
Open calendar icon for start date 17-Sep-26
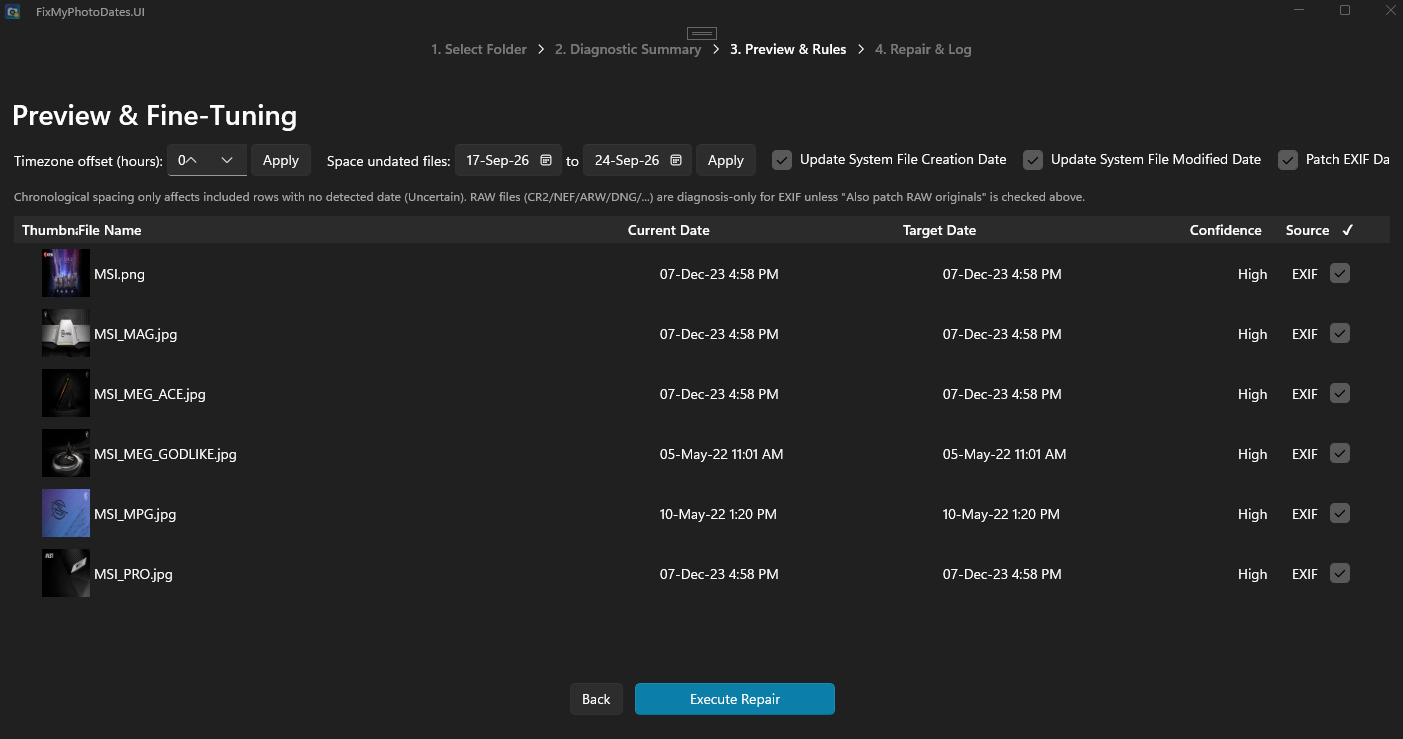point(546,160)
